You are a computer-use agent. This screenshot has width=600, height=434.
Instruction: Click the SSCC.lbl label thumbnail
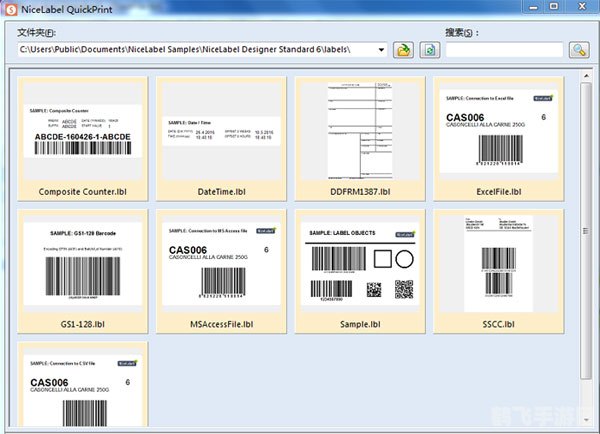pyautogui.click(x=497, y=263)
